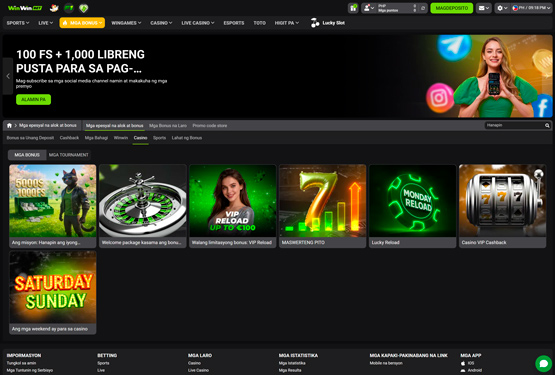The image size is (555, 375).
Task: Open the messages envelope dropdown
Action: 484,8
